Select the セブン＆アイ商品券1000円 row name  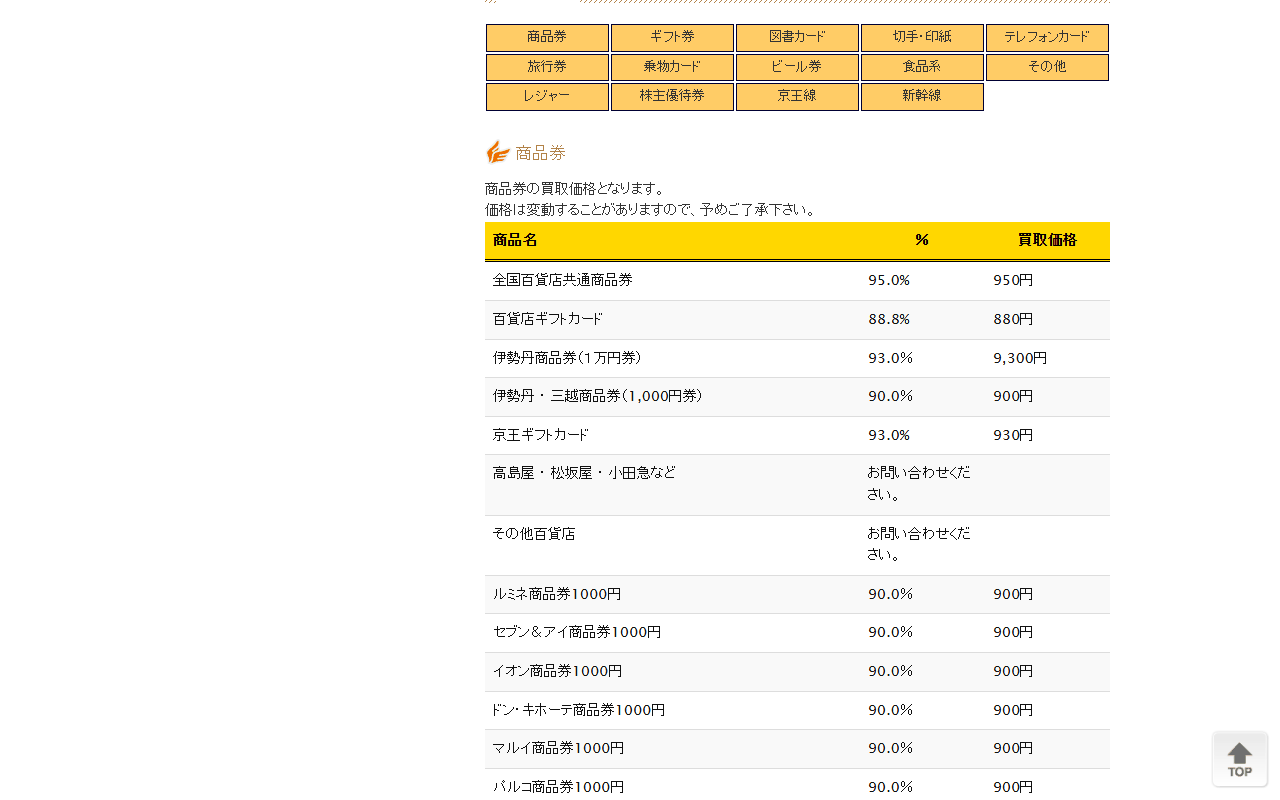577,632
